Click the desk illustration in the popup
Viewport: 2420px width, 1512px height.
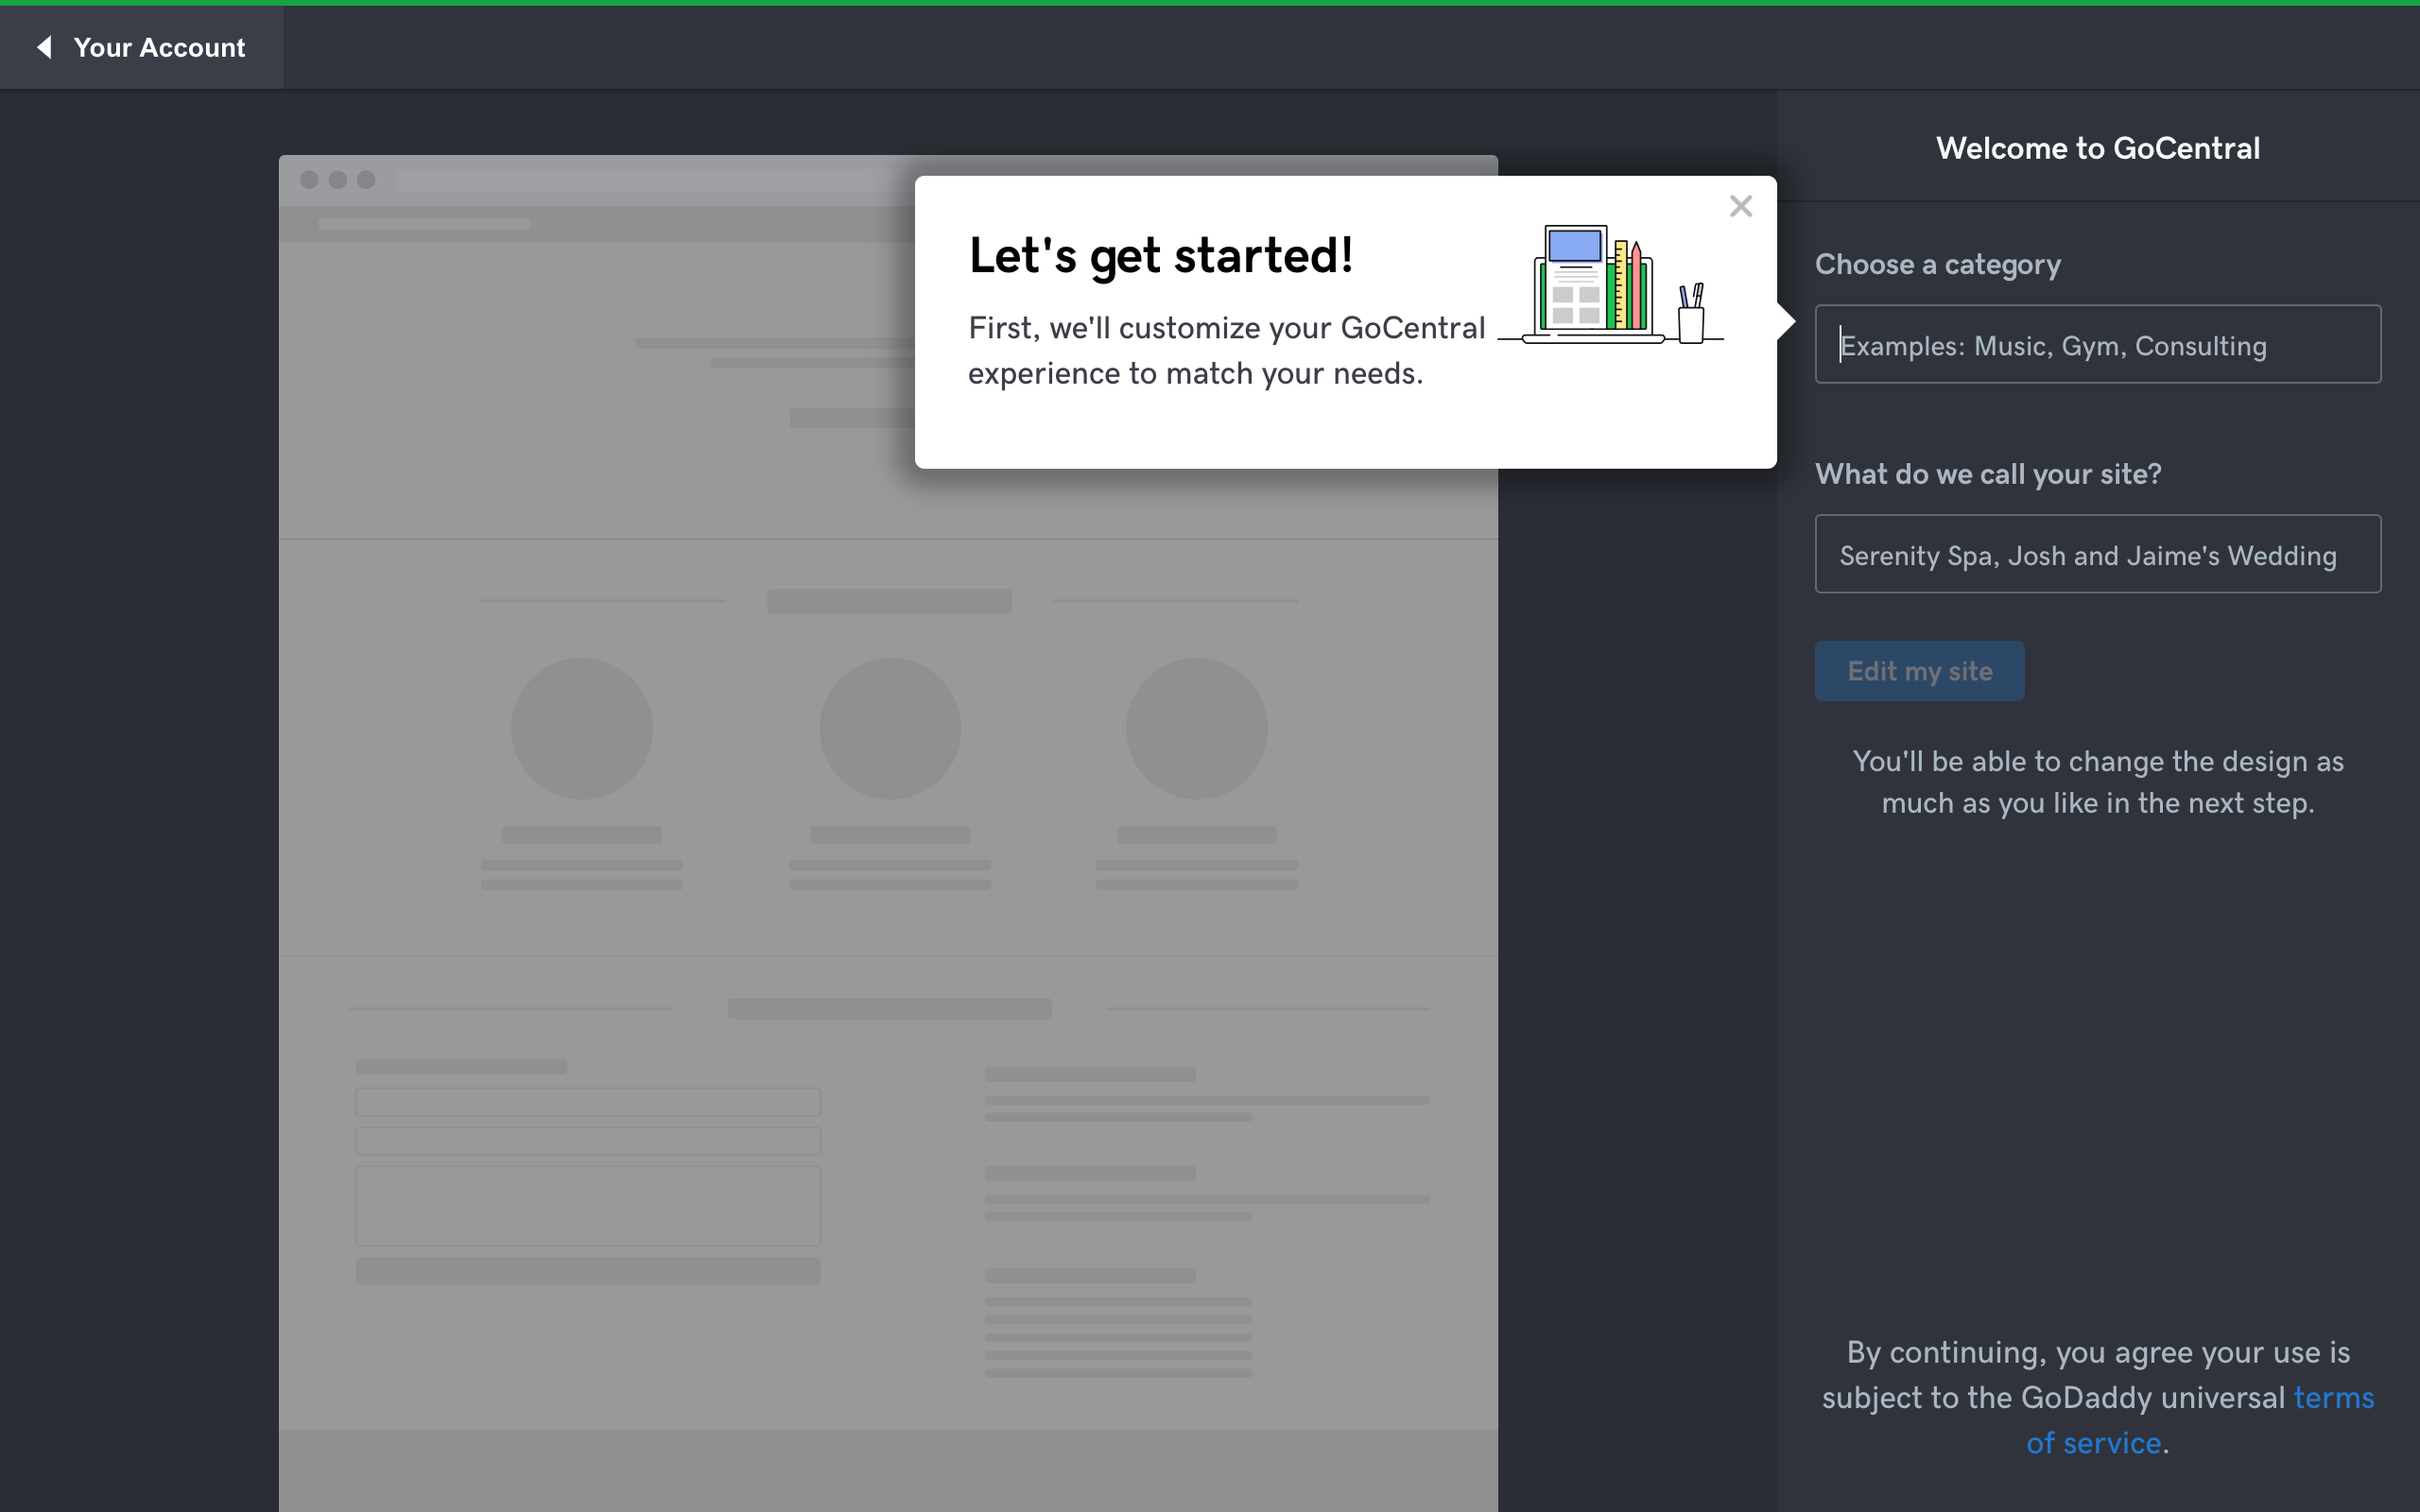1610,285
